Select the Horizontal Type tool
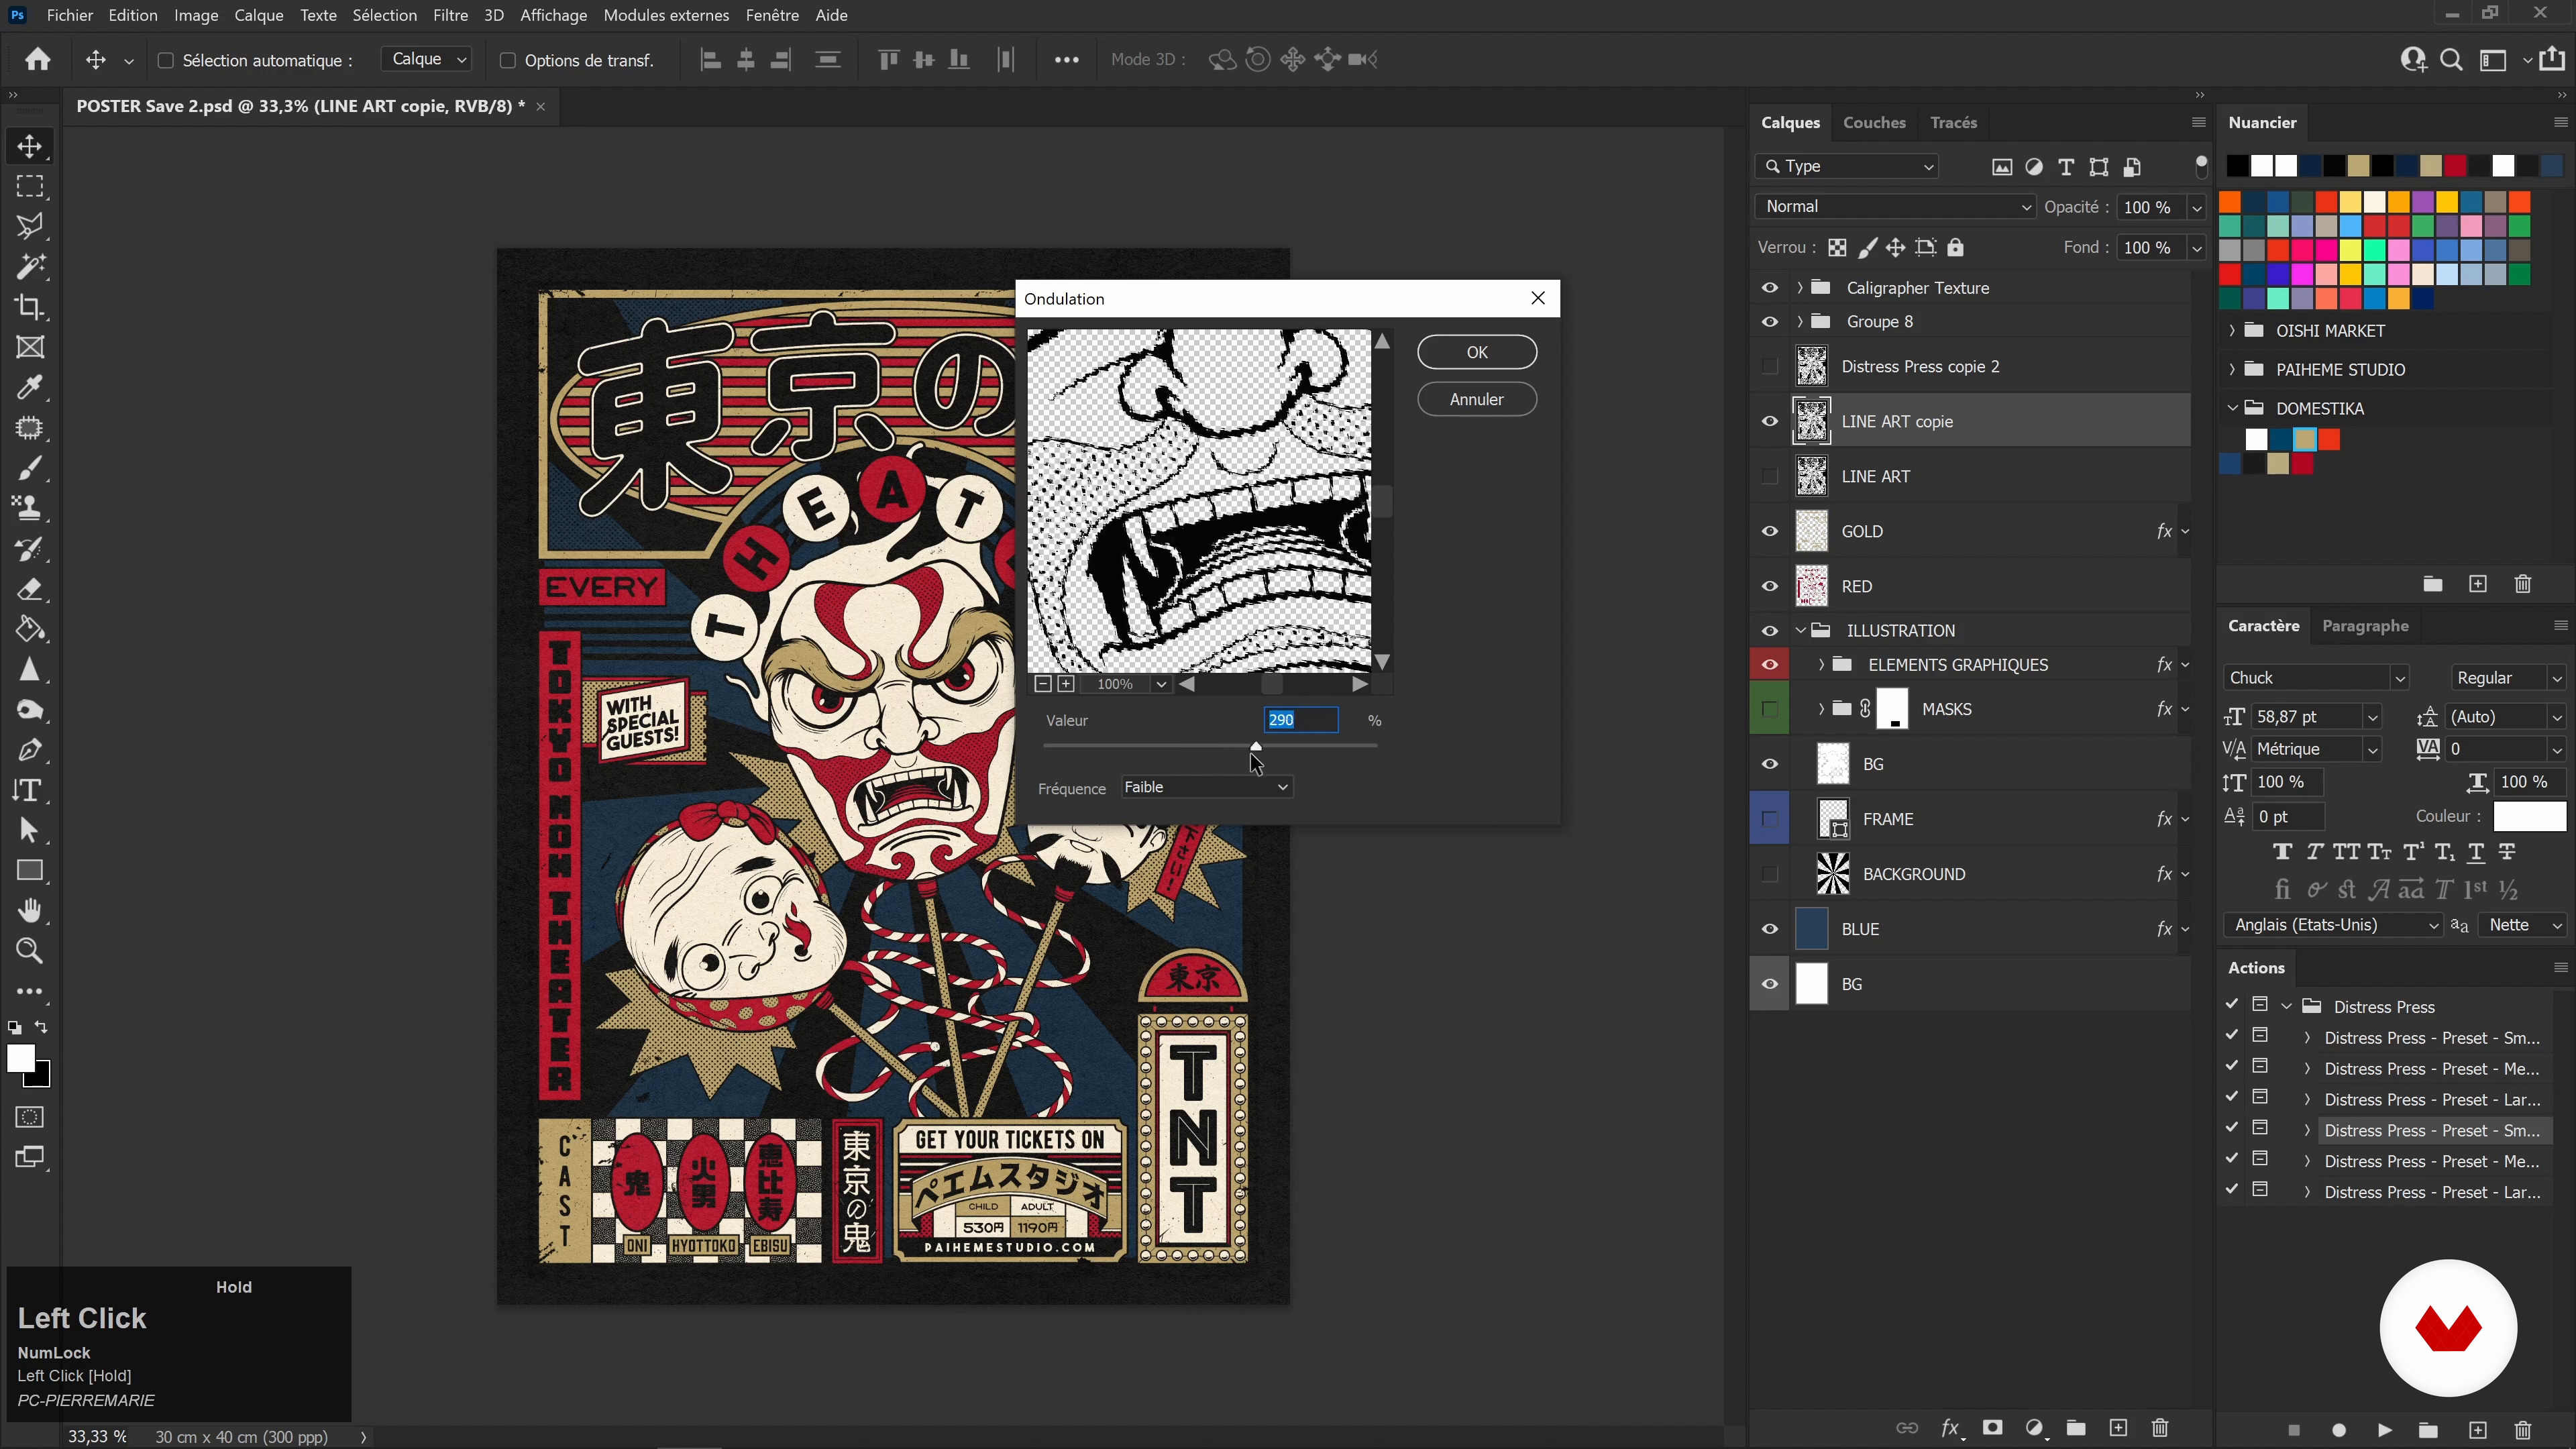This screenshot has width=2576, height=1449. tap(30, 790)
